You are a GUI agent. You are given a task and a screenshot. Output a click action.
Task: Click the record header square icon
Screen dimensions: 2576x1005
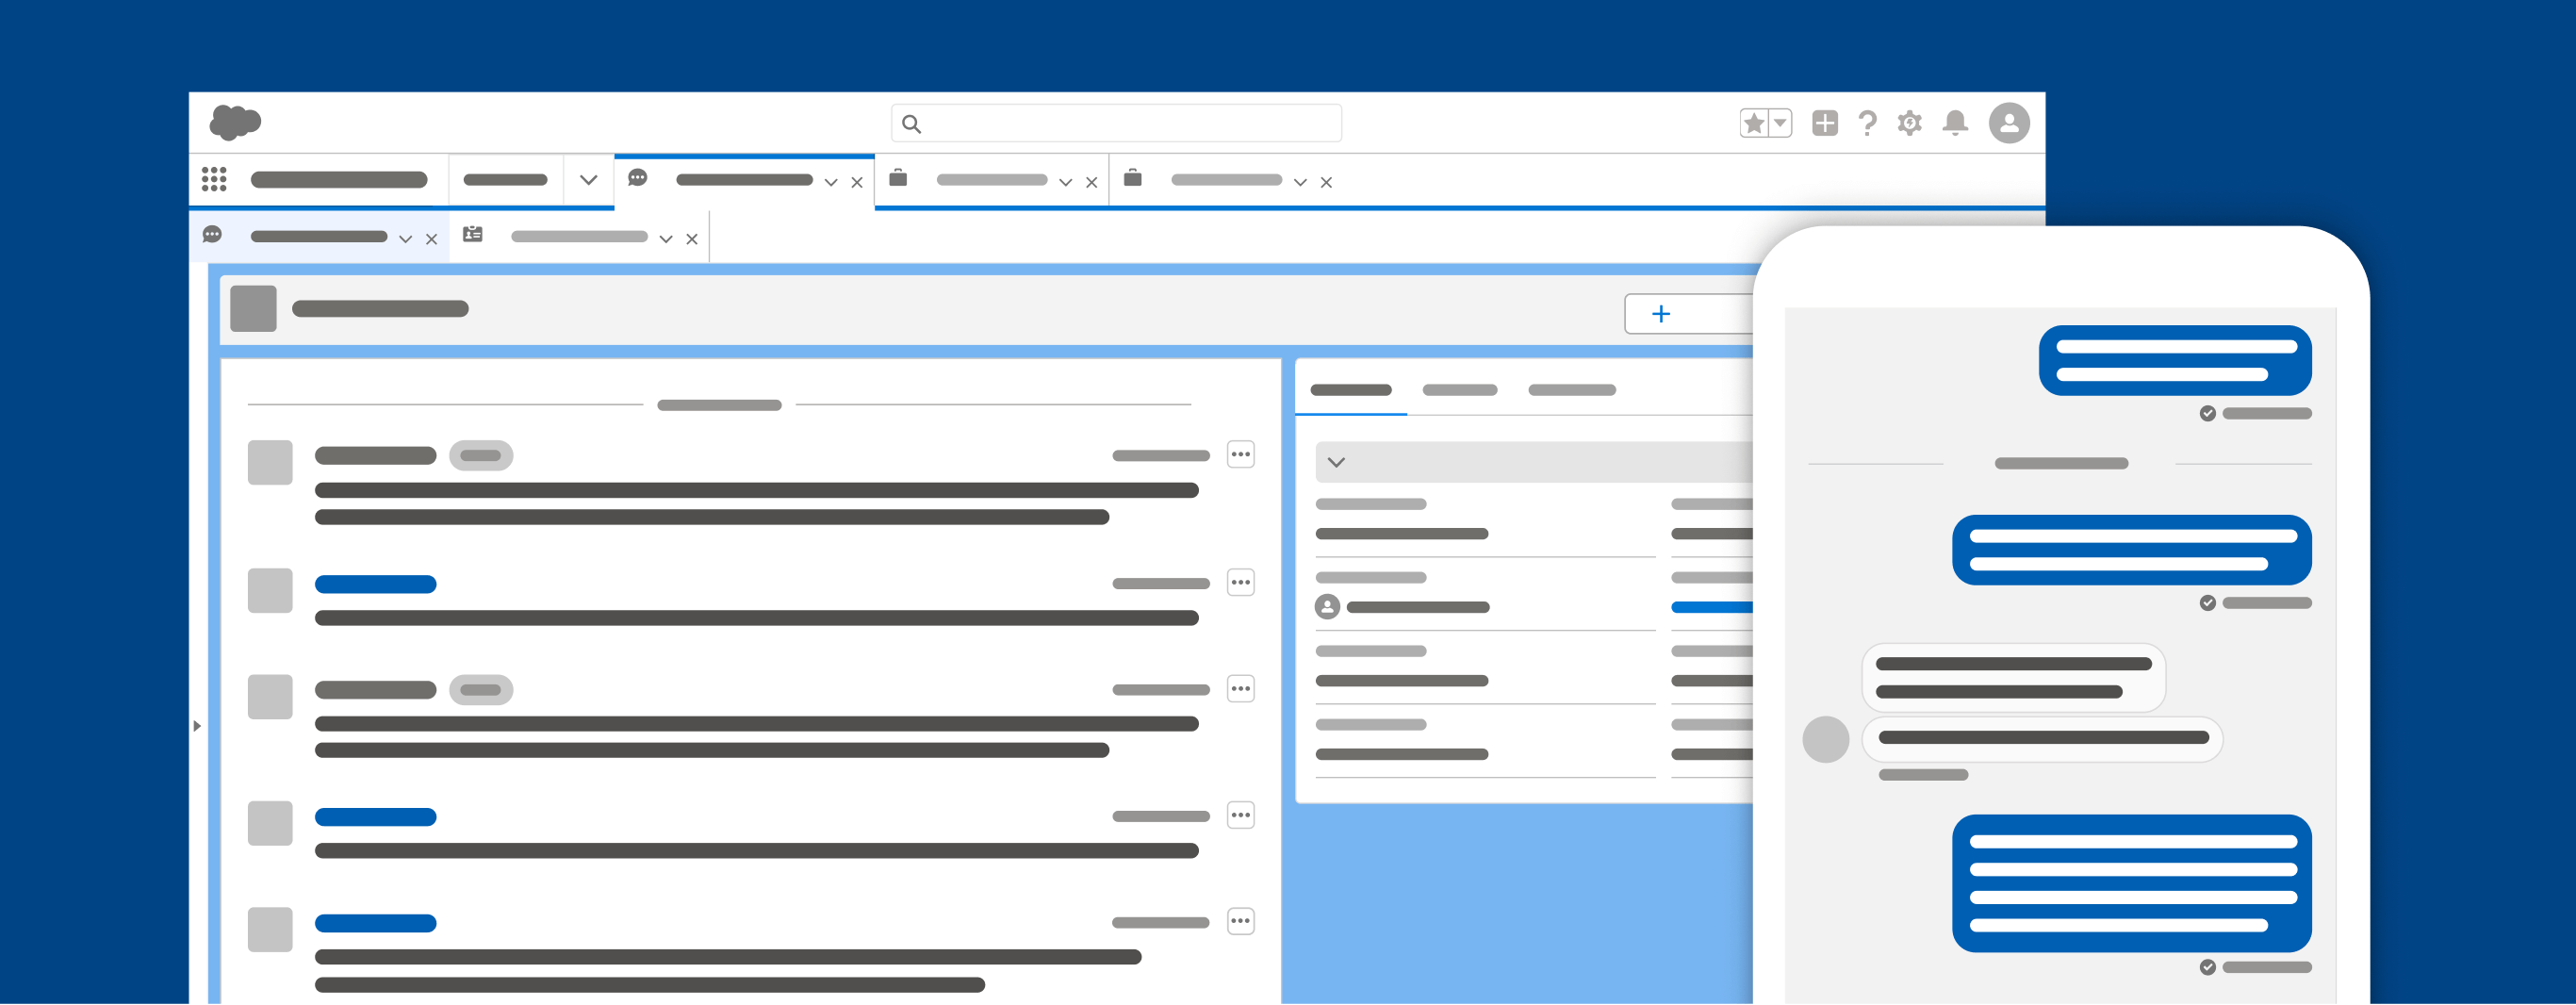click(x=253, y=309)
